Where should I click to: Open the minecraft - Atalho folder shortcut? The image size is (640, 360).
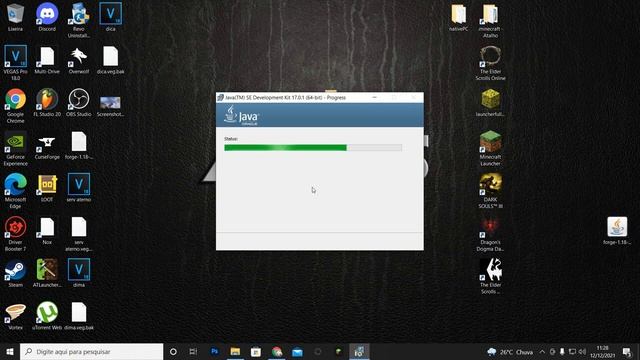490,20
